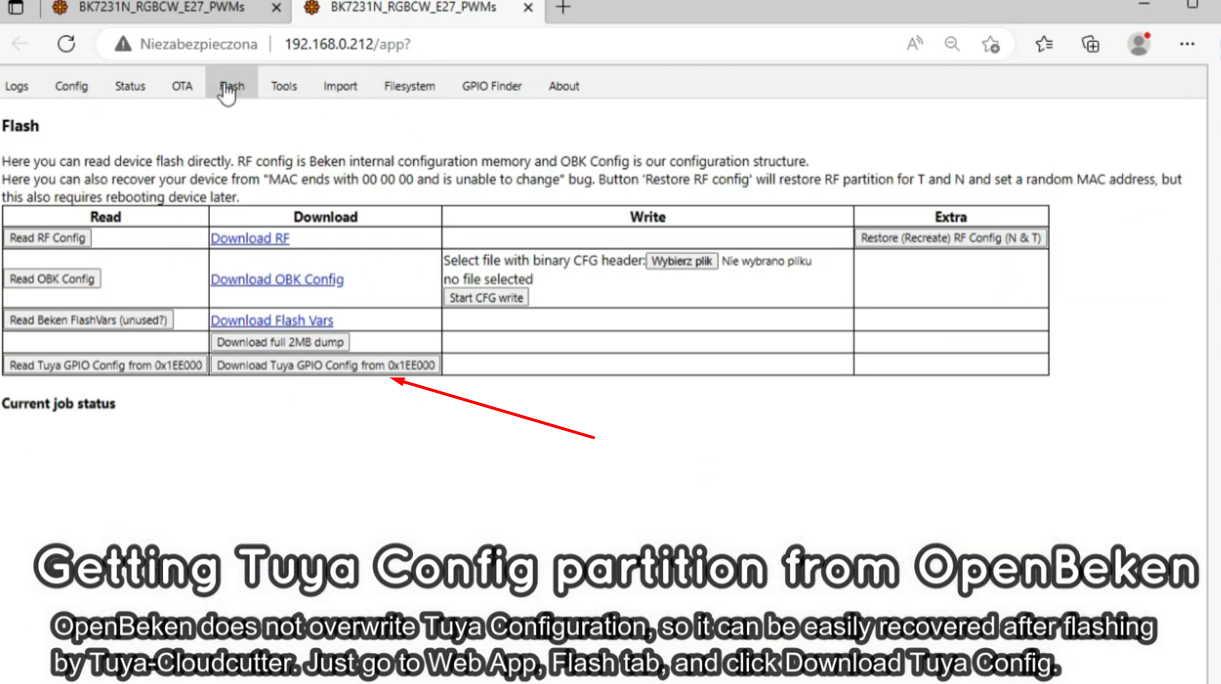
Task: Click the Wybierz plik file chooser button
Action: [682, 261]
